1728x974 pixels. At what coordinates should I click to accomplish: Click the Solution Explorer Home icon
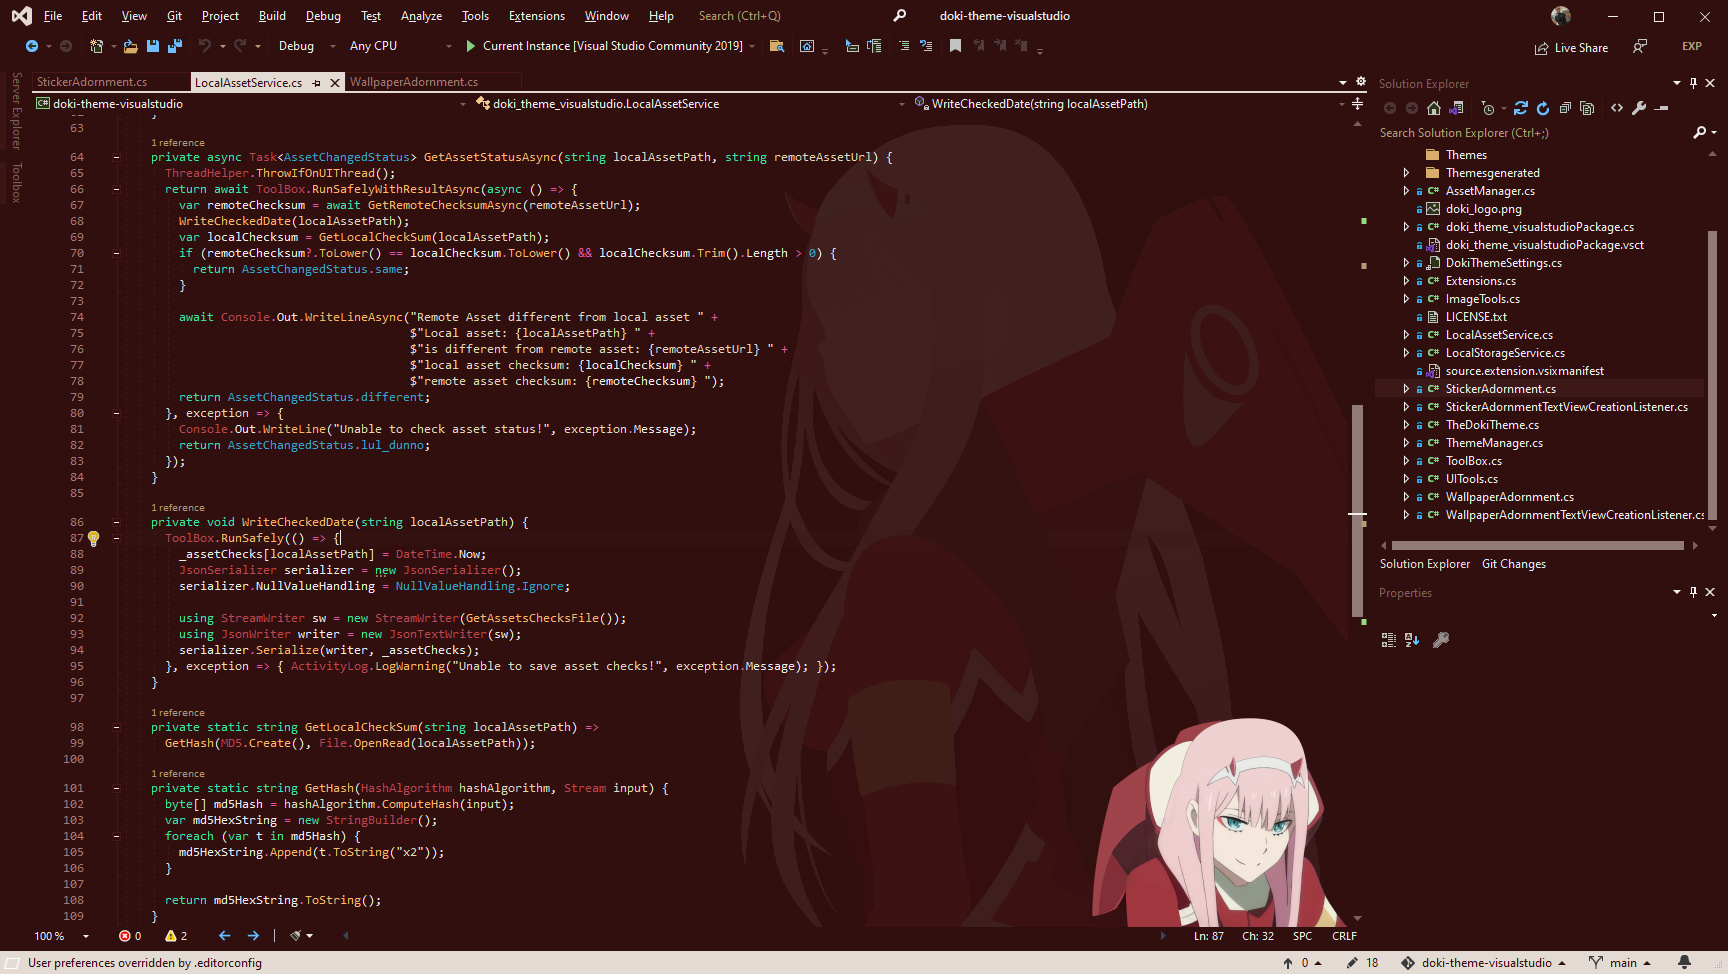pos(1434,108)
